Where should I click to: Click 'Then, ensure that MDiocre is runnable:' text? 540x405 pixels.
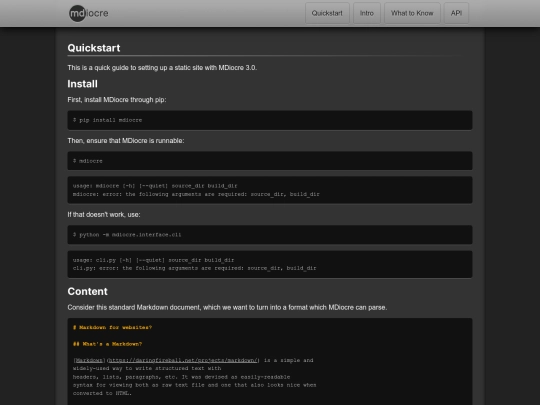tap(126, 141)
